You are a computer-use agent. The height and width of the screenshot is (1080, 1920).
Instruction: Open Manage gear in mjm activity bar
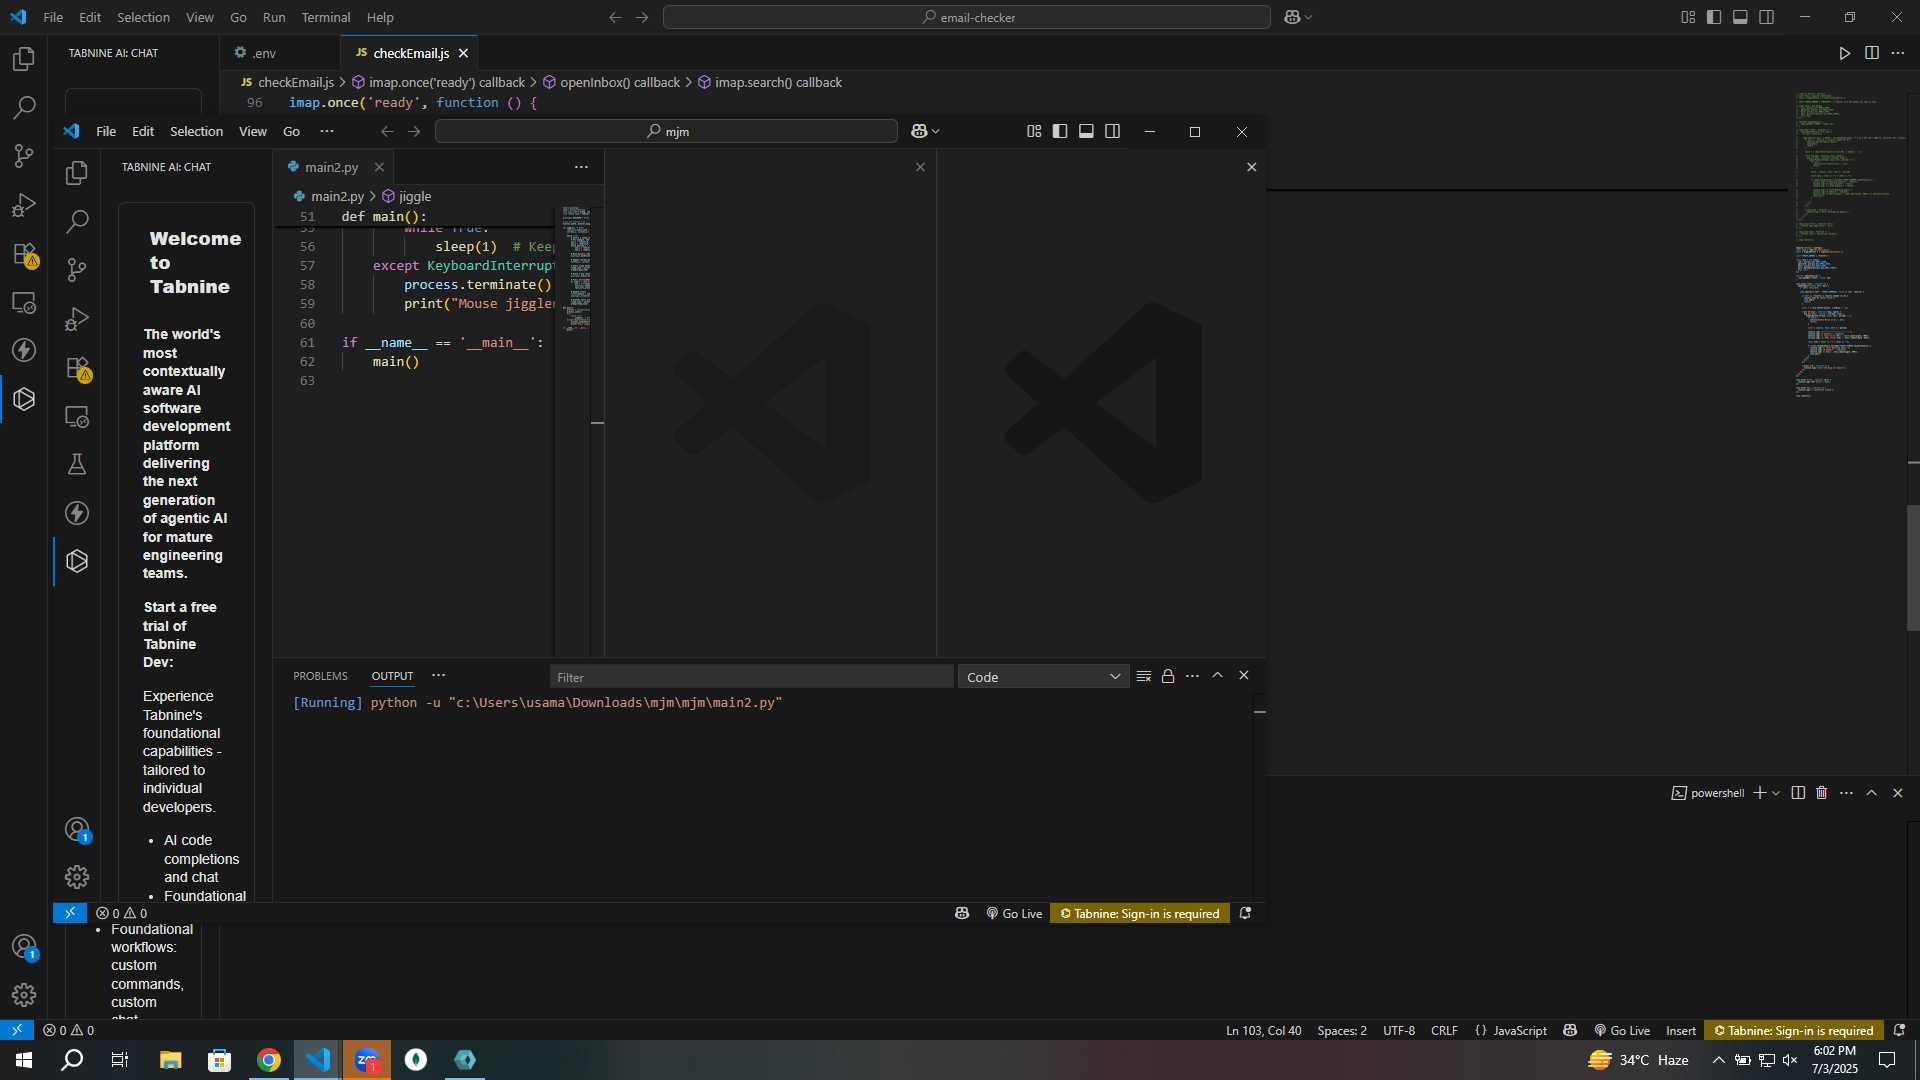tap(77, 877)
